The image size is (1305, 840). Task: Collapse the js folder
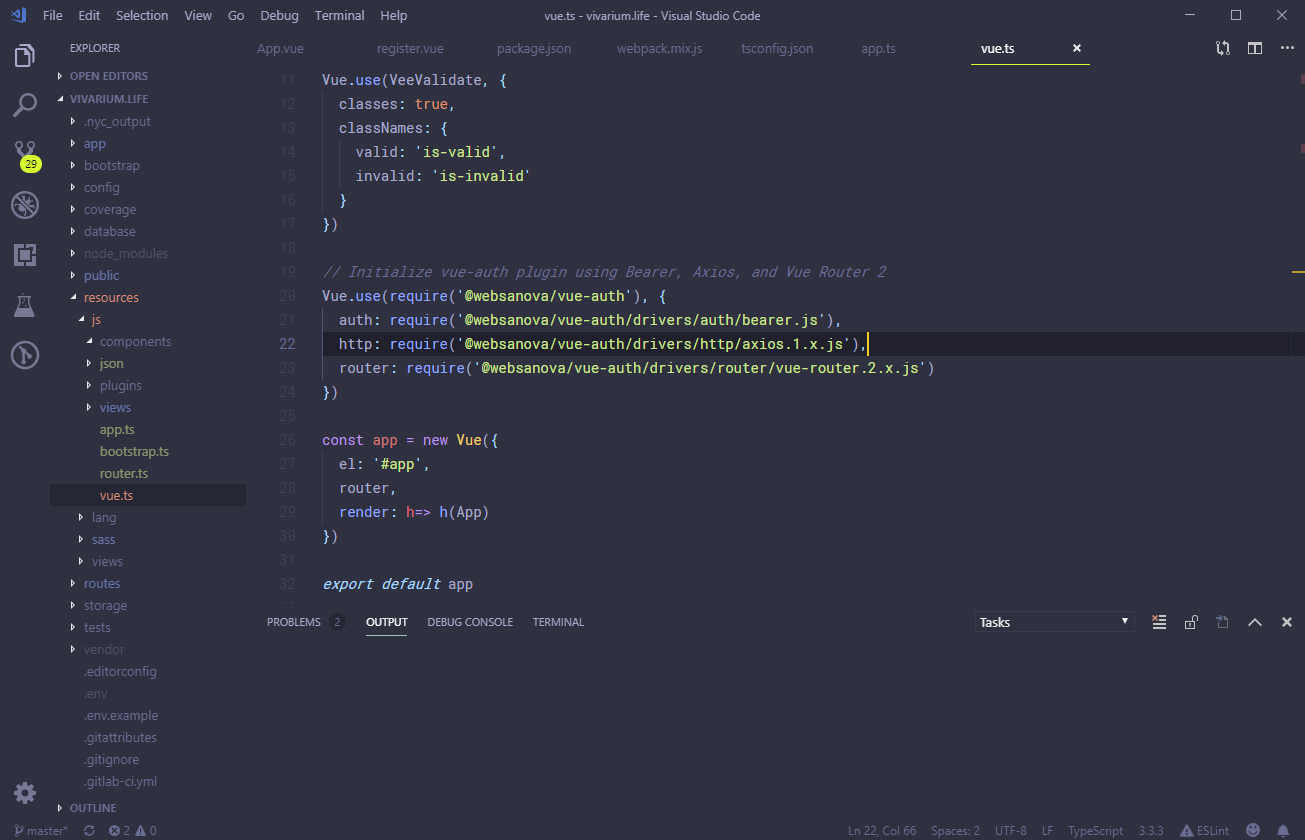coord(96,320)
